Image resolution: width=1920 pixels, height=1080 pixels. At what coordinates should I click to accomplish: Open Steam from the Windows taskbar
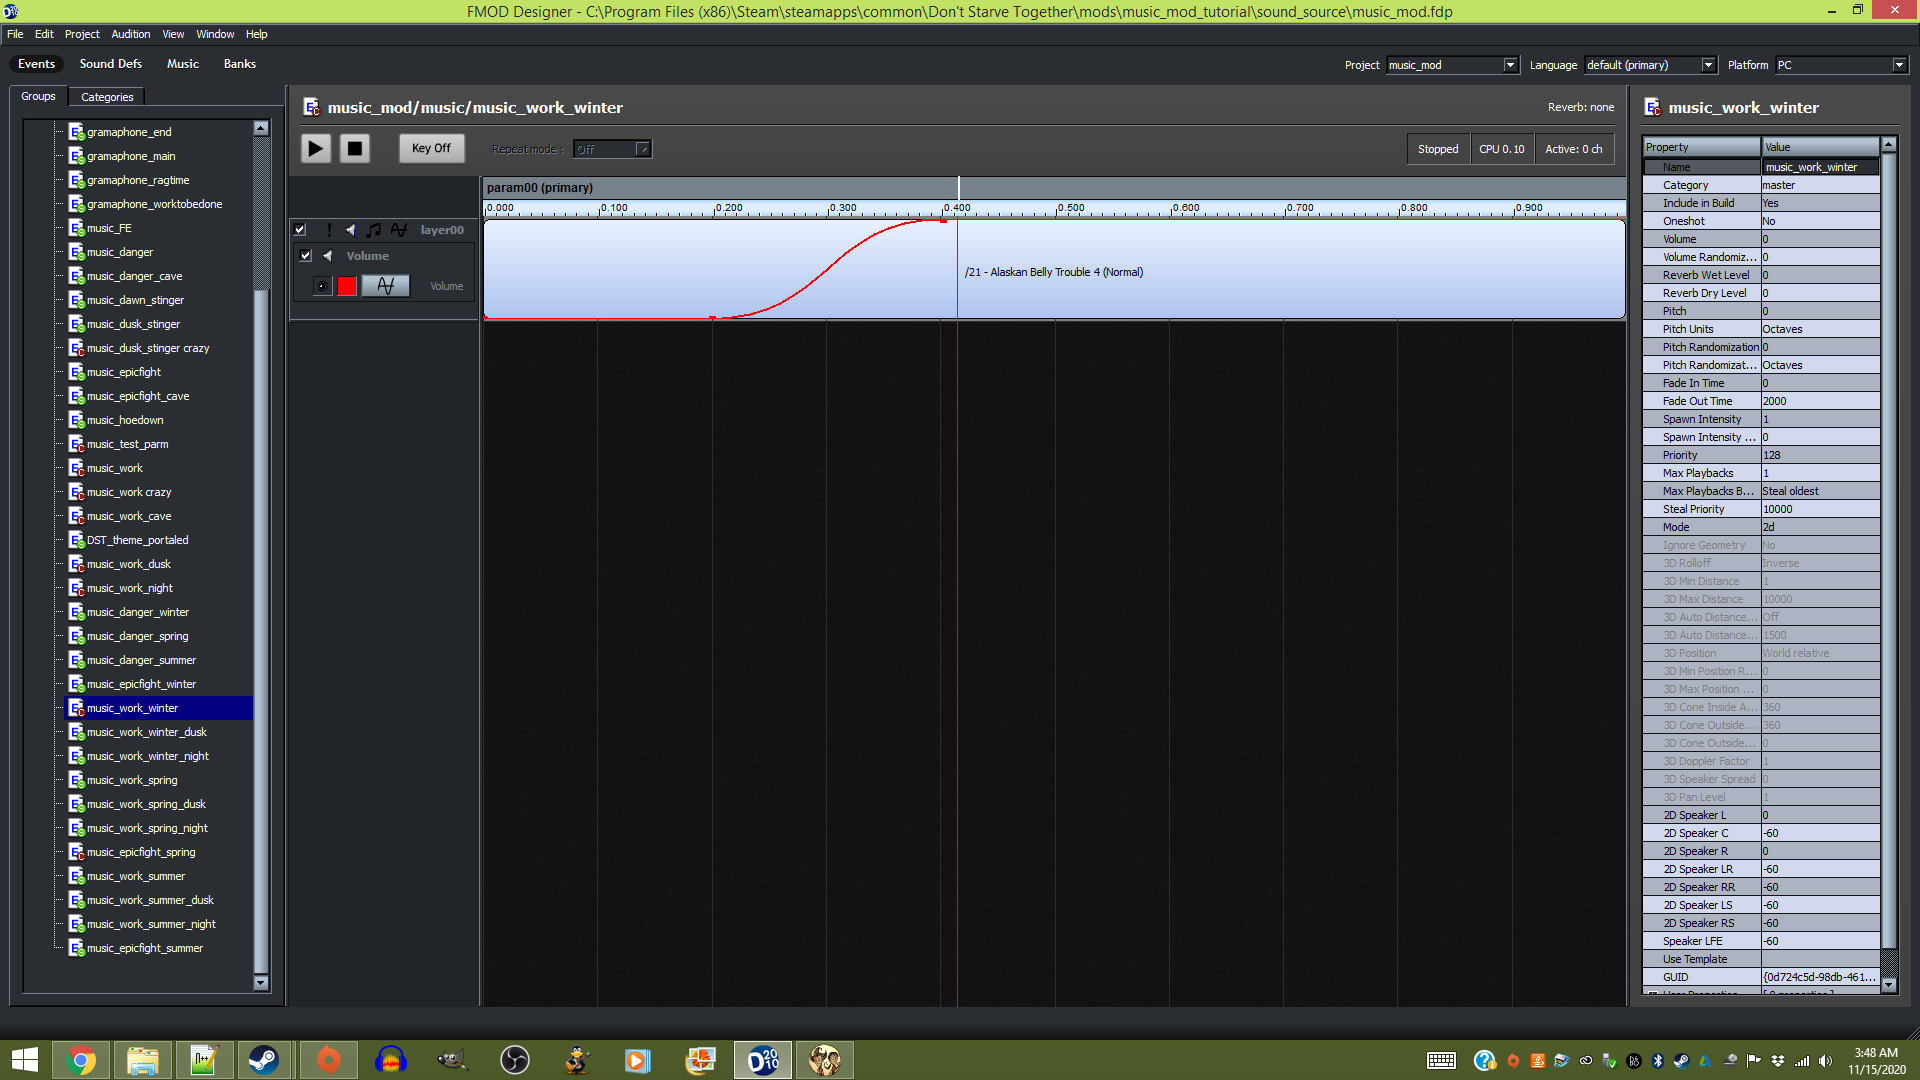[264, 1060]
